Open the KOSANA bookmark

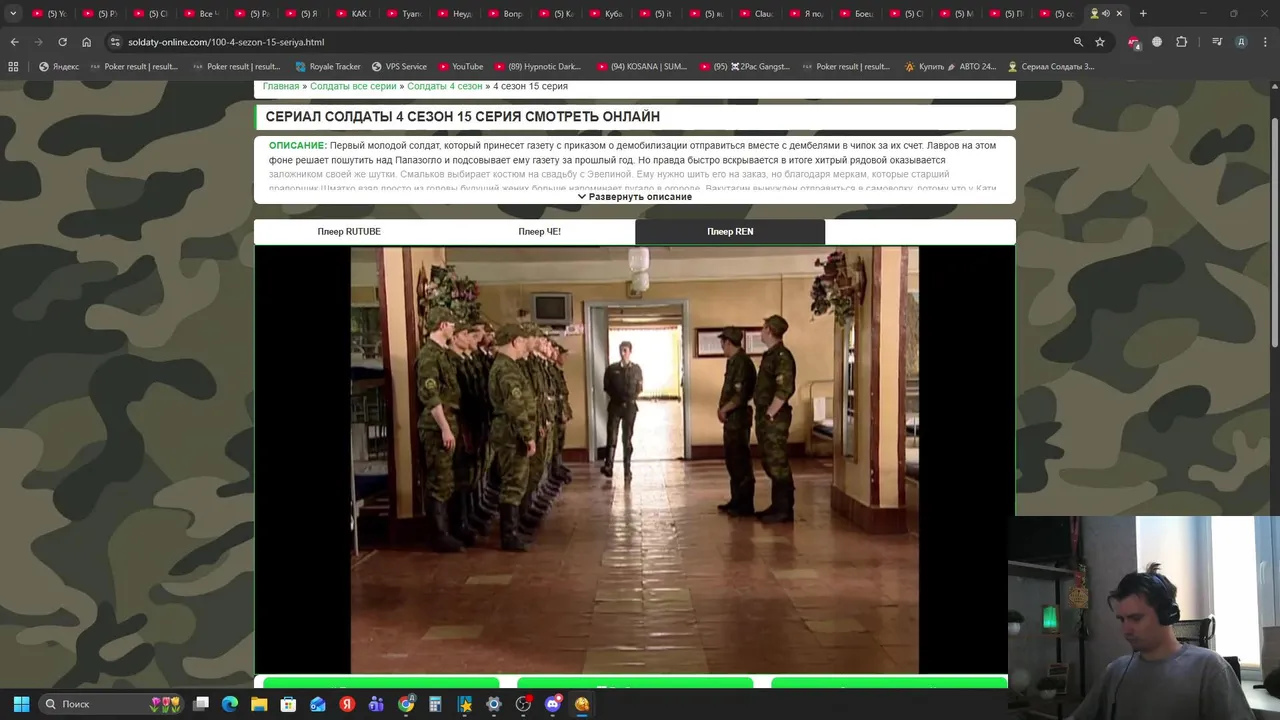[642, 67]
